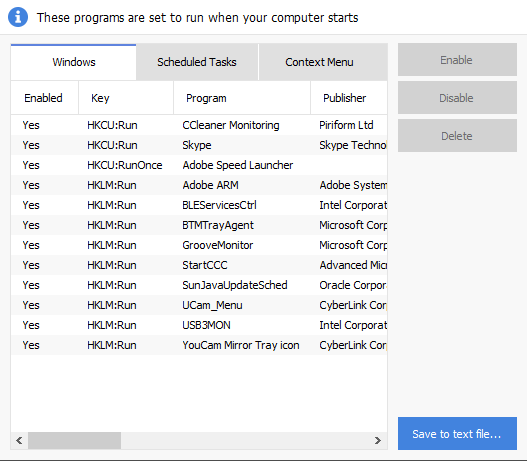527x461 pixels.
Task: Click the blue information icon
Action: click(18, 17)
